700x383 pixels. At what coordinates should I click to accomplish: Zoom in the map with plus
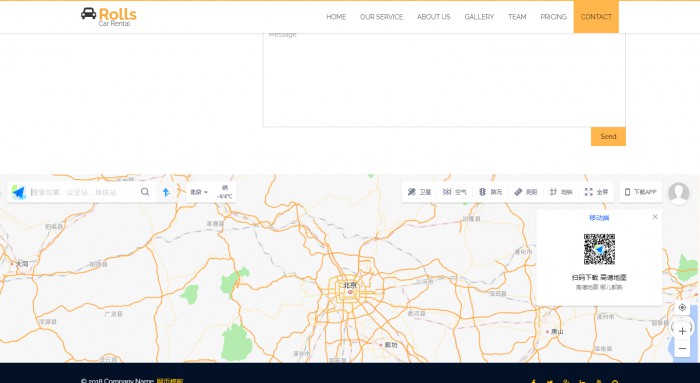(682, 331)
